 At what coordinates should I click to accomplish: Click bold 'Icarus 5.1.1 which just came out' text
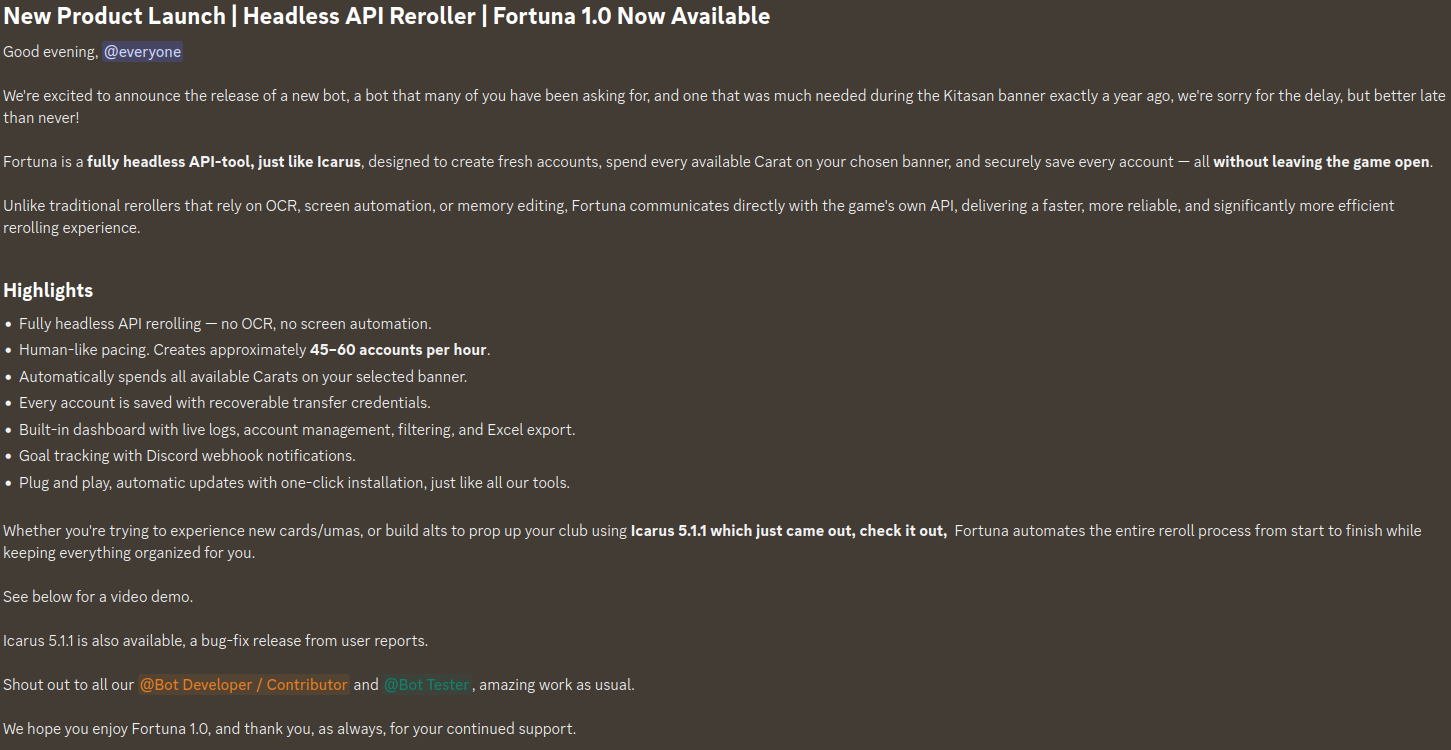(741, 531)
